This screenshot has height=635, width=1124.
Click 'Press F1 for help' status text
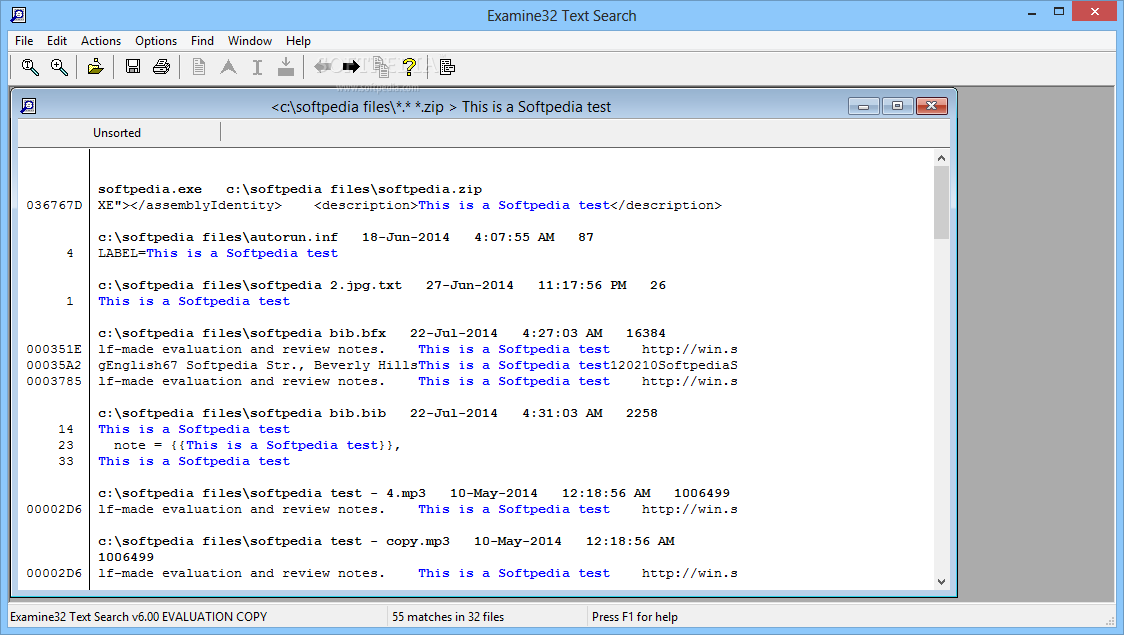634,616
